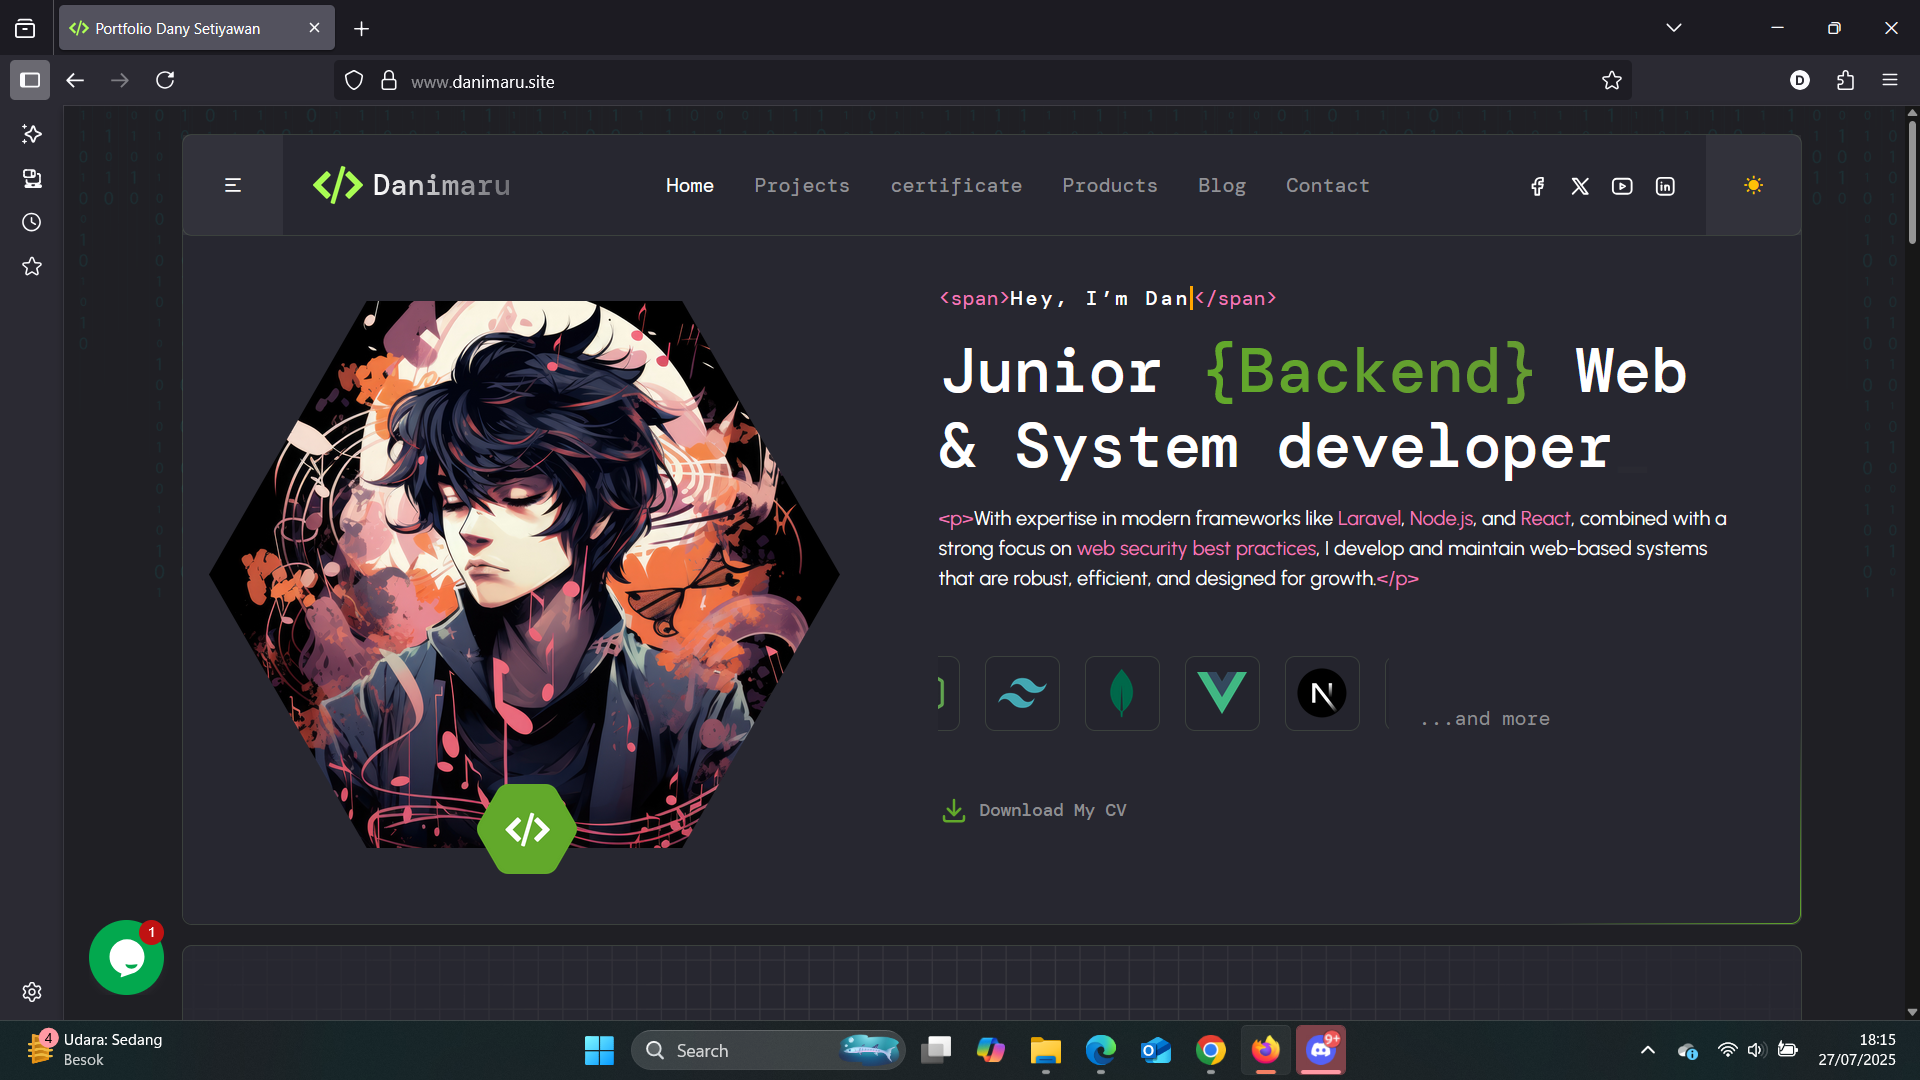Click the Next.js logo icon
The width and height of the screenshot is (1920, 1080).
tap(1322, 693)
